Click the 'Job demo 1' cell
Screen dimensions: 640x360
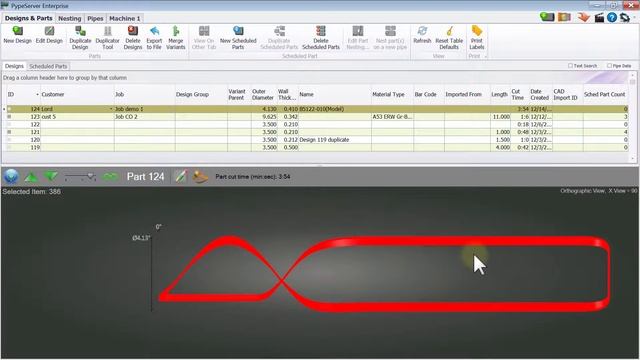144,109
